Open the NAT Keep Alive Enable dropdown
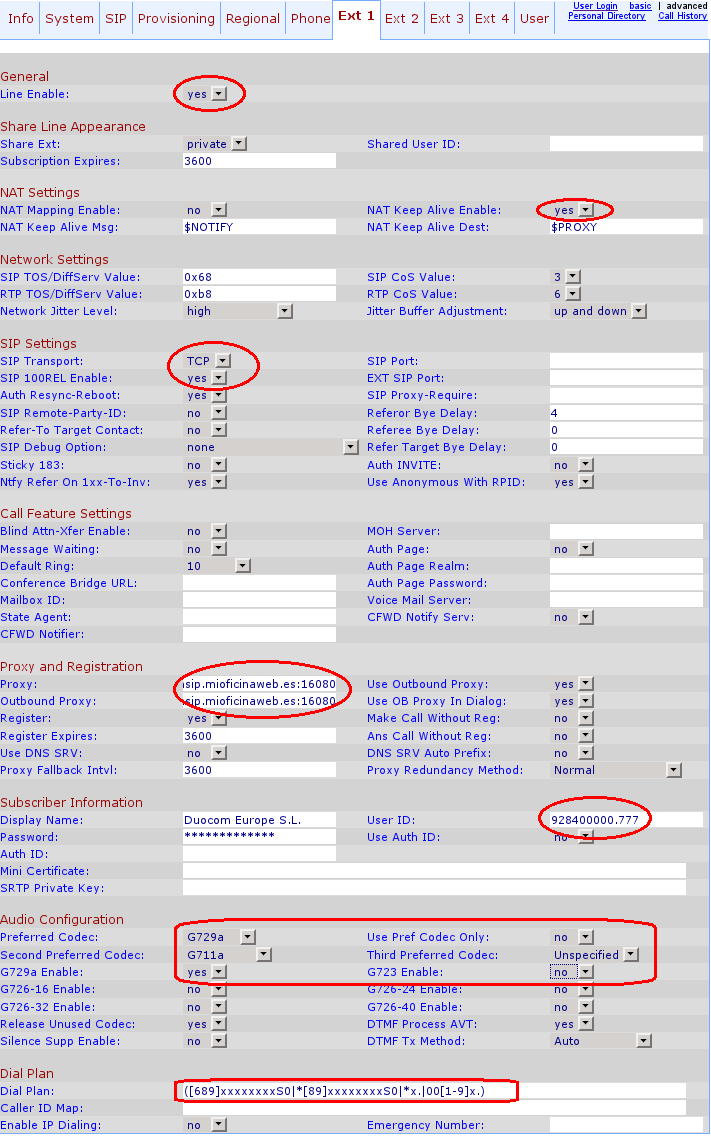This screenshot has height=1136, width=711. [586, 211]
